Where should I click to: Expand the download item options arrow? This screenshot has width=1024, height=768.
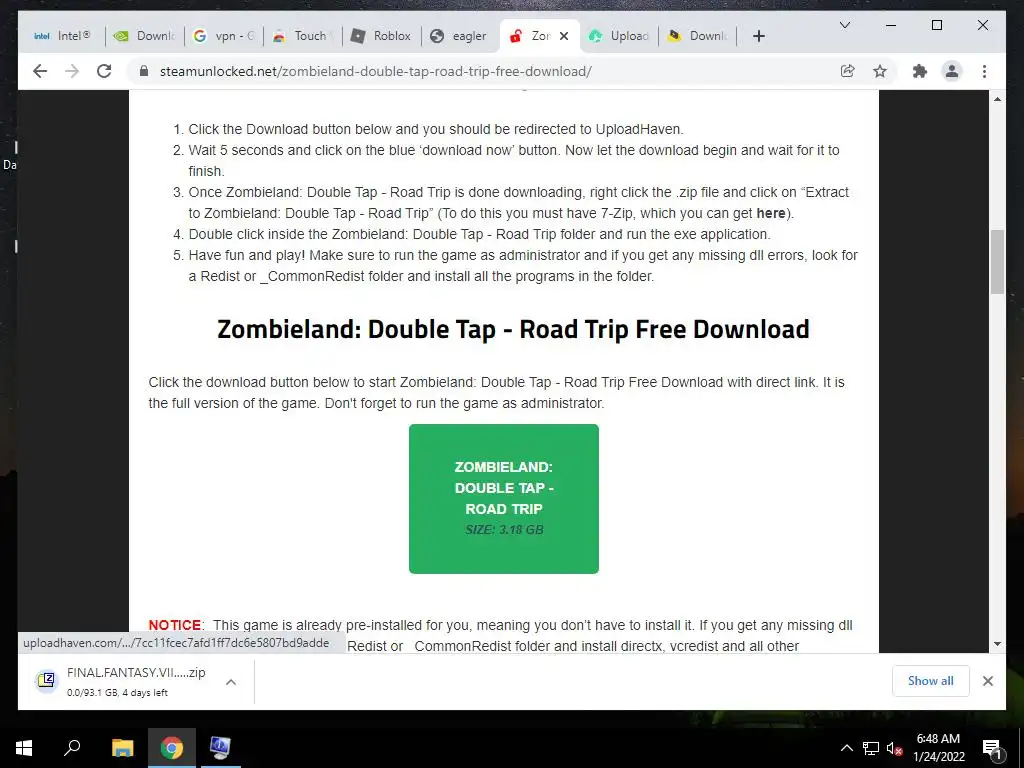pyautogui.click(x=231, y=682)
